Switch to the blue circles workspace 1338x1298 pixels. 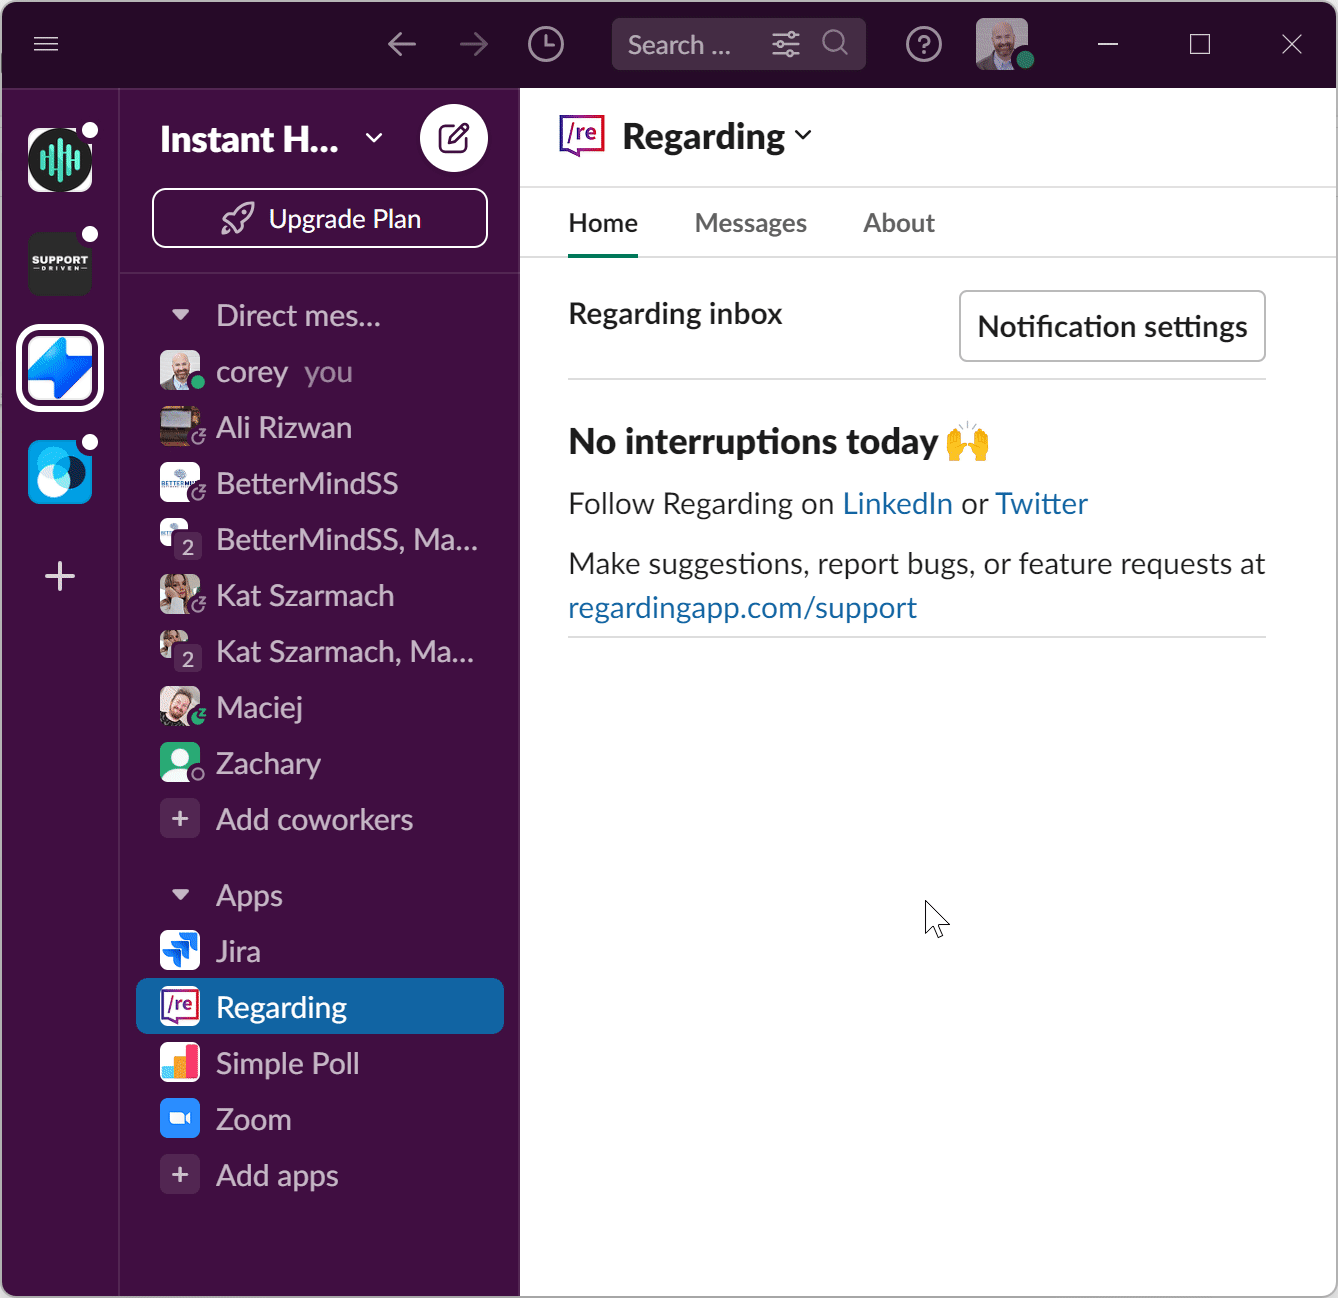coord(60,472)
